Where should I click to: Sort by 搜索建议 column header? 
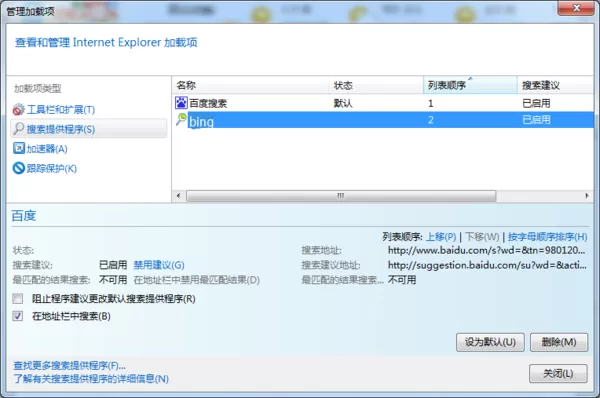click(556, 85)
